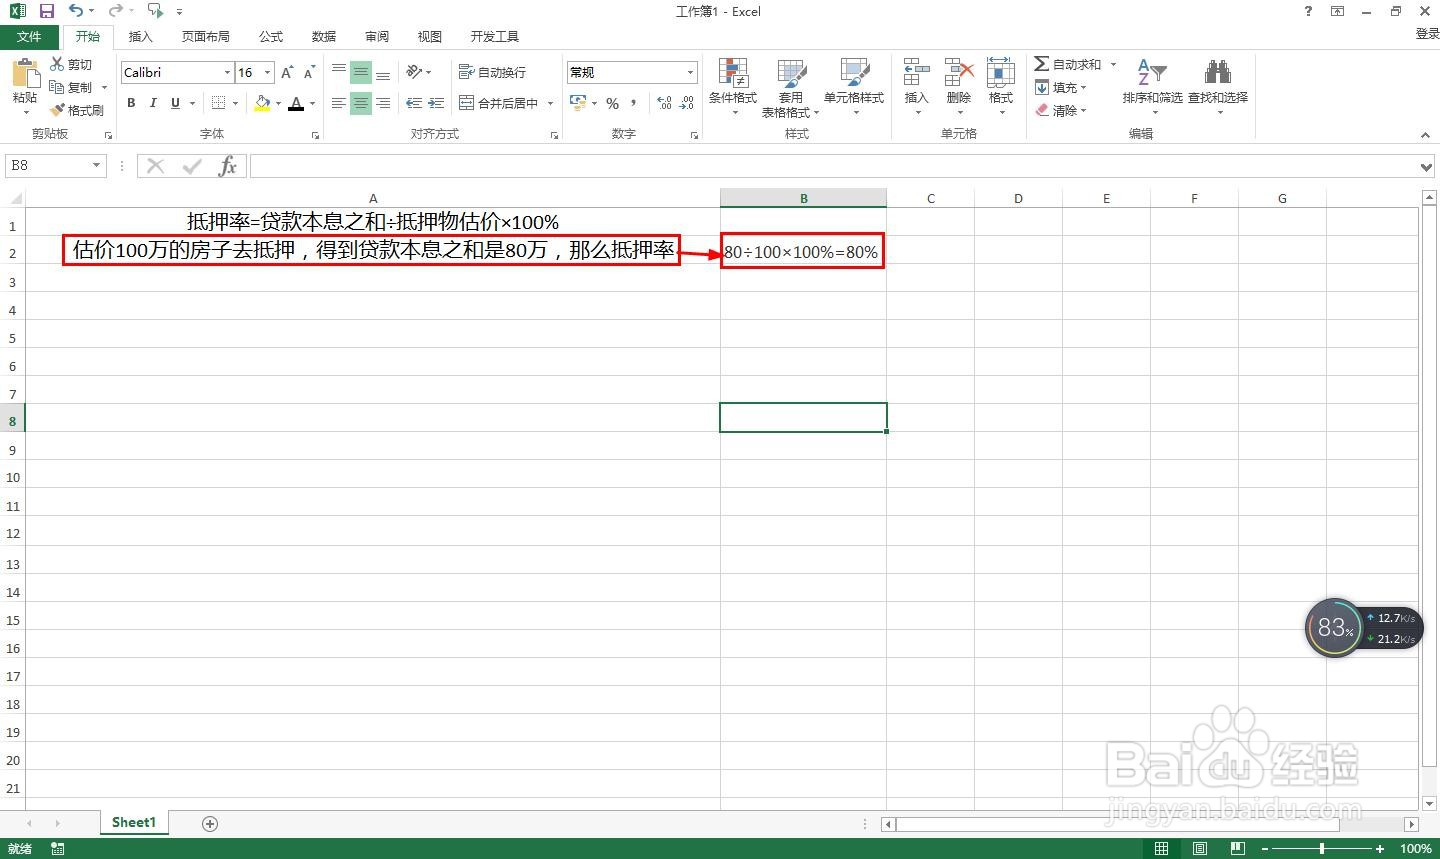Collapse the ribbon with the arrow
The width and height of the screenshot is (1440, 859).
point(1425,134)
